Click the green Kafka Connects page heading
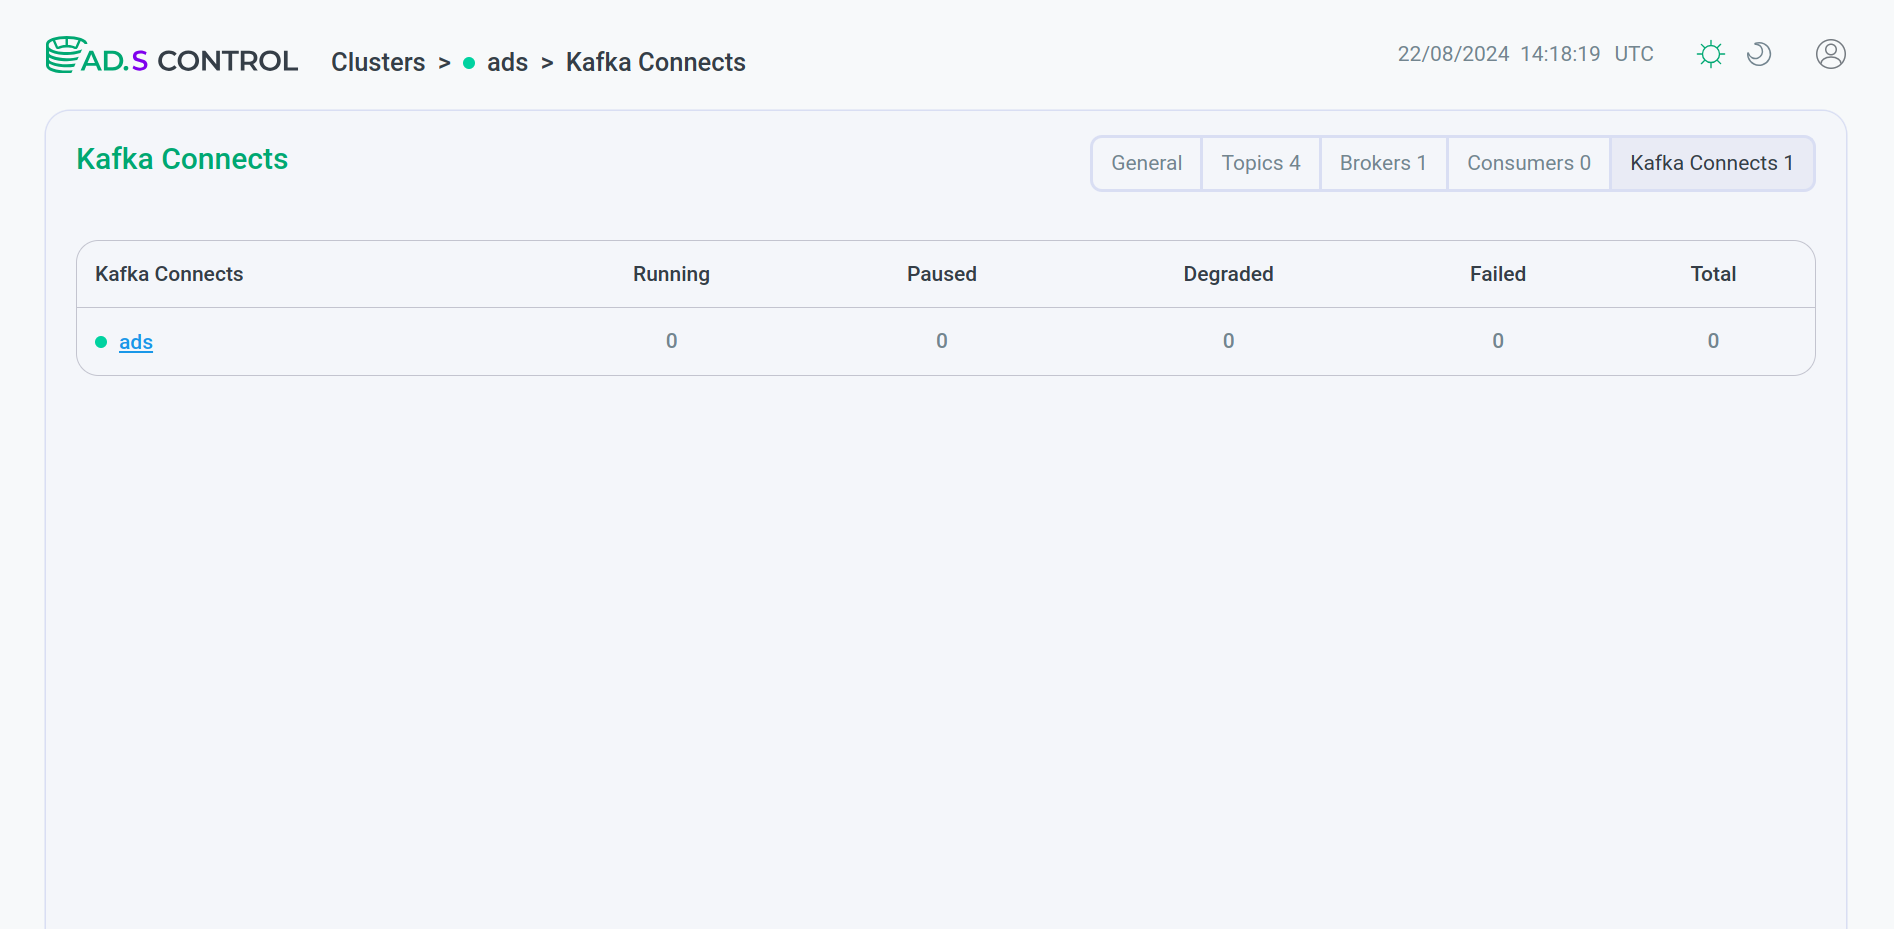The width and height of the screenshot is (1894, 929). [x=182, y=159]
